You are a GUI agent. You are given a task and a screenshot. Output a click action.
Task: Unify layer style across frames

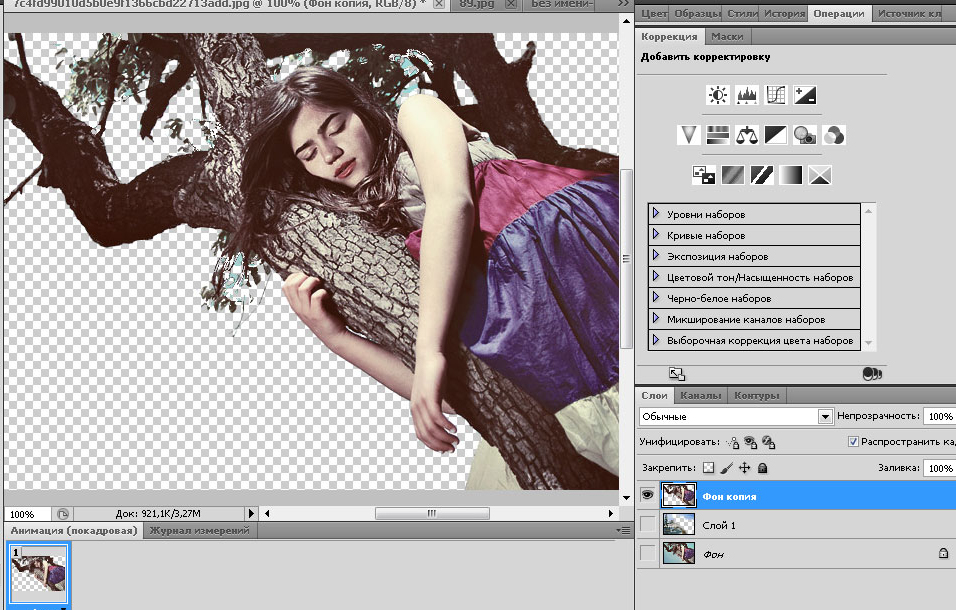pyautogui.click(x=769, y=442)
